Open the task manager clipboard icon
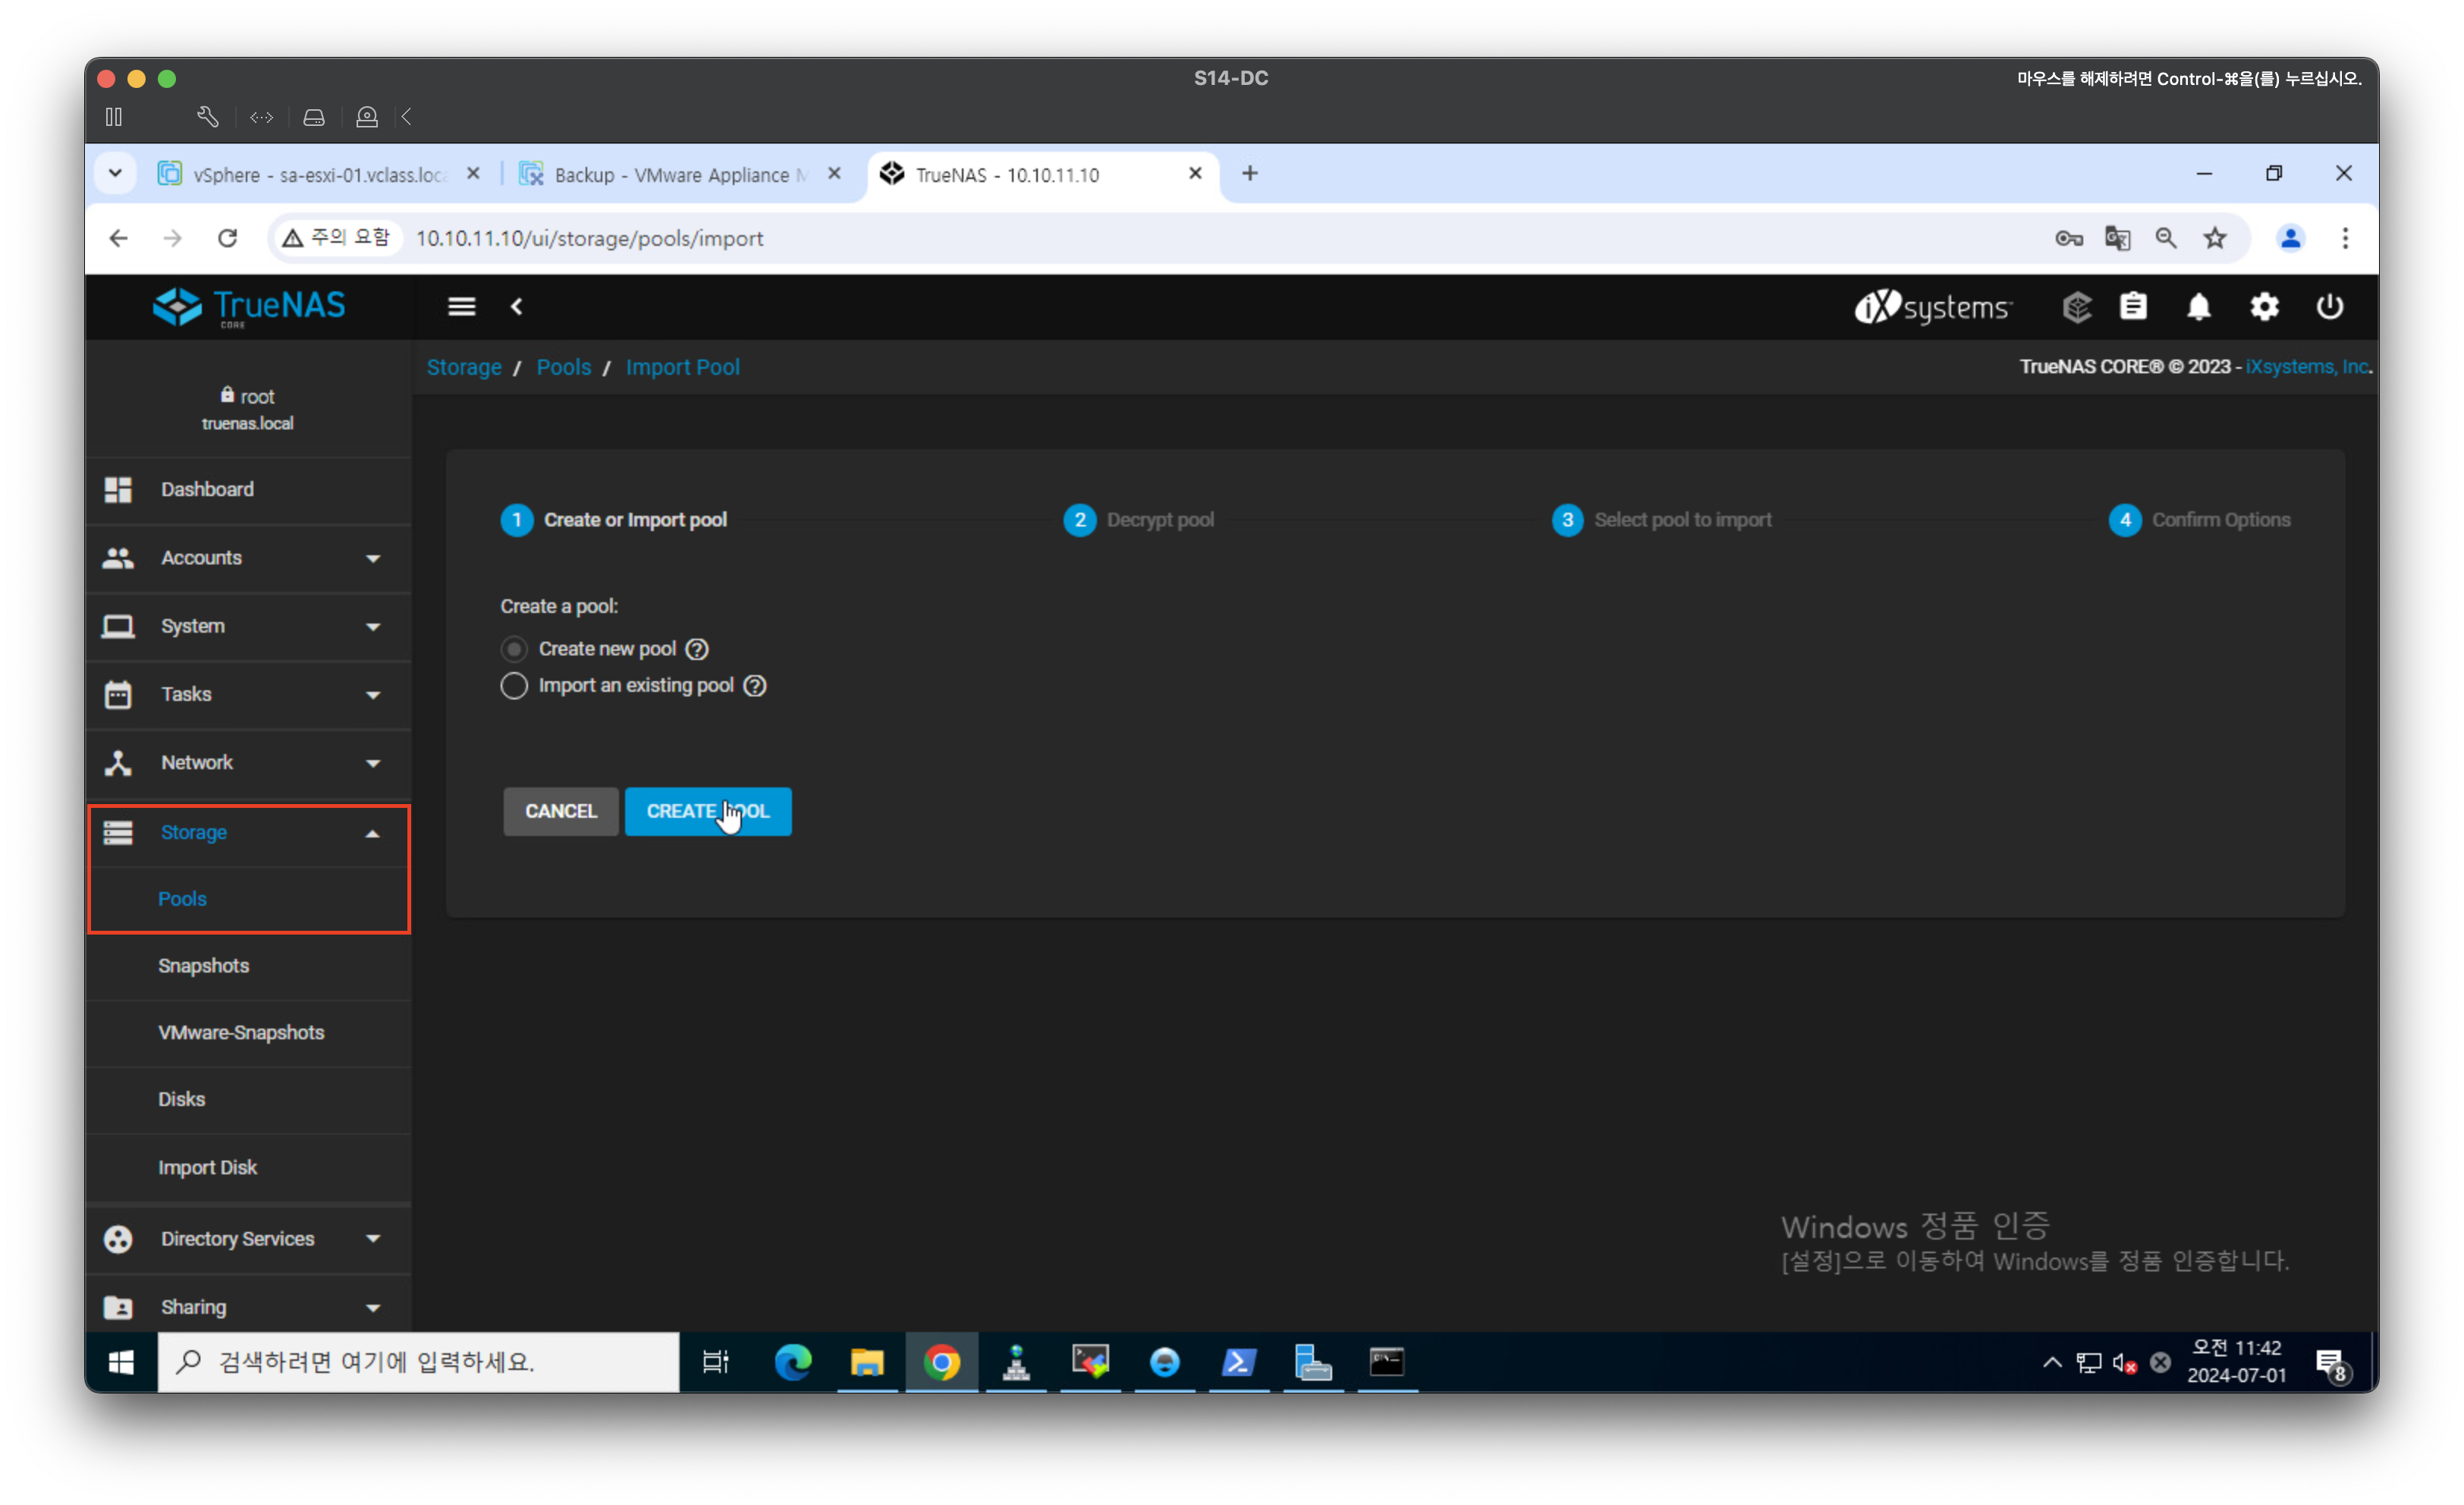 [2133, 307]
